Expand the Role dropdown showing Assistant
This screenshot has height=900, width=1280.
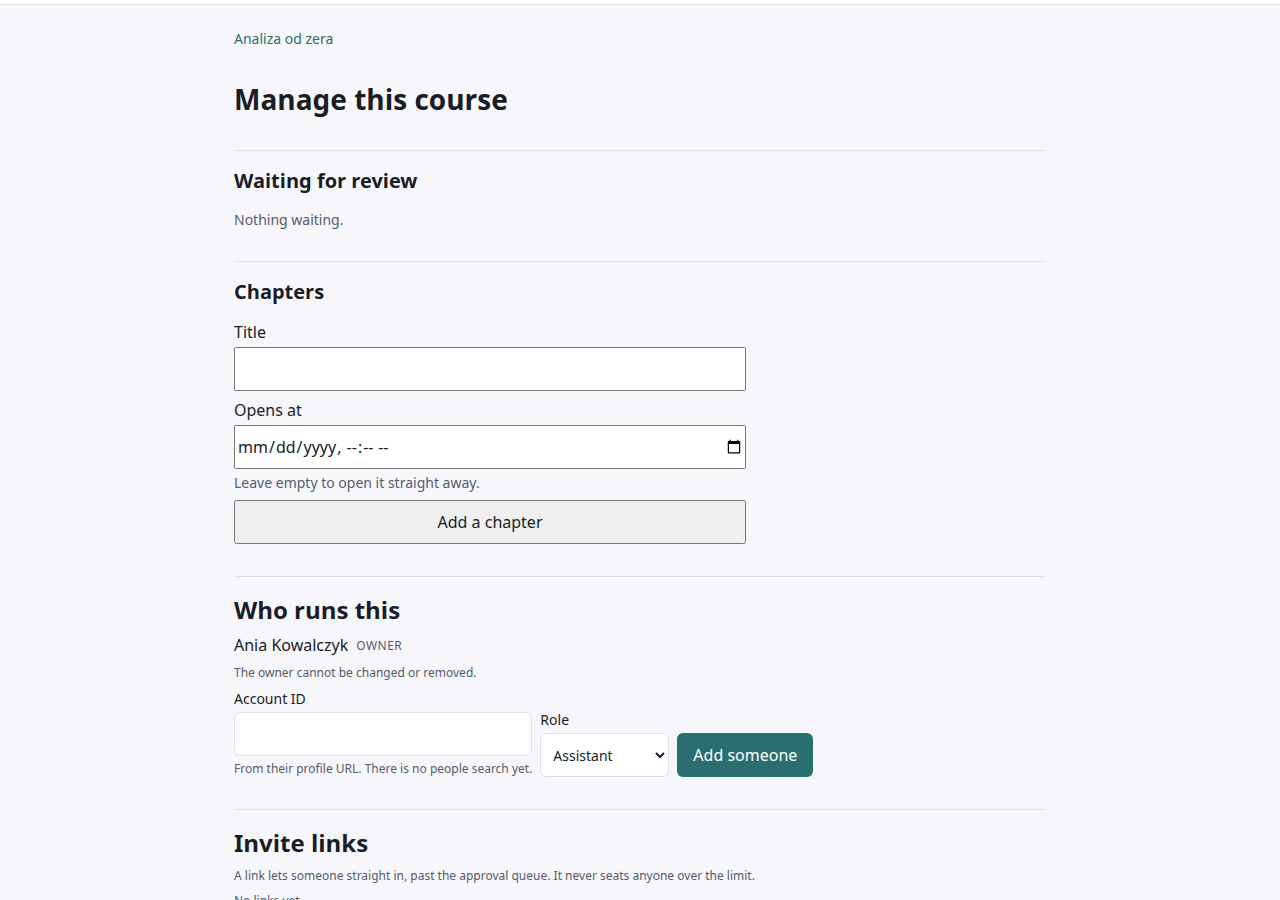[x=604, y=755]
